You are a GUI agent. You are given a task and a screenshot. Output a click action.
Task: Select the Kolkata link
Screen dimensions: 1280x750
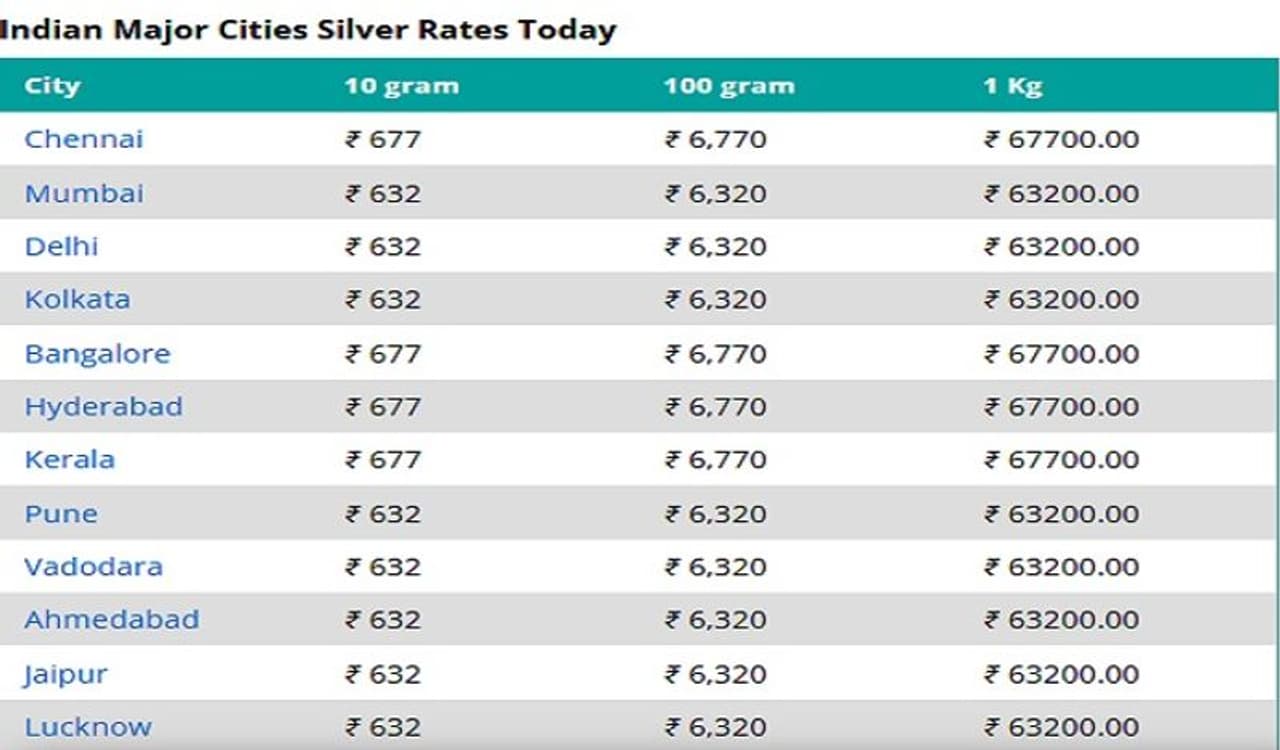[x=77, y=299]
